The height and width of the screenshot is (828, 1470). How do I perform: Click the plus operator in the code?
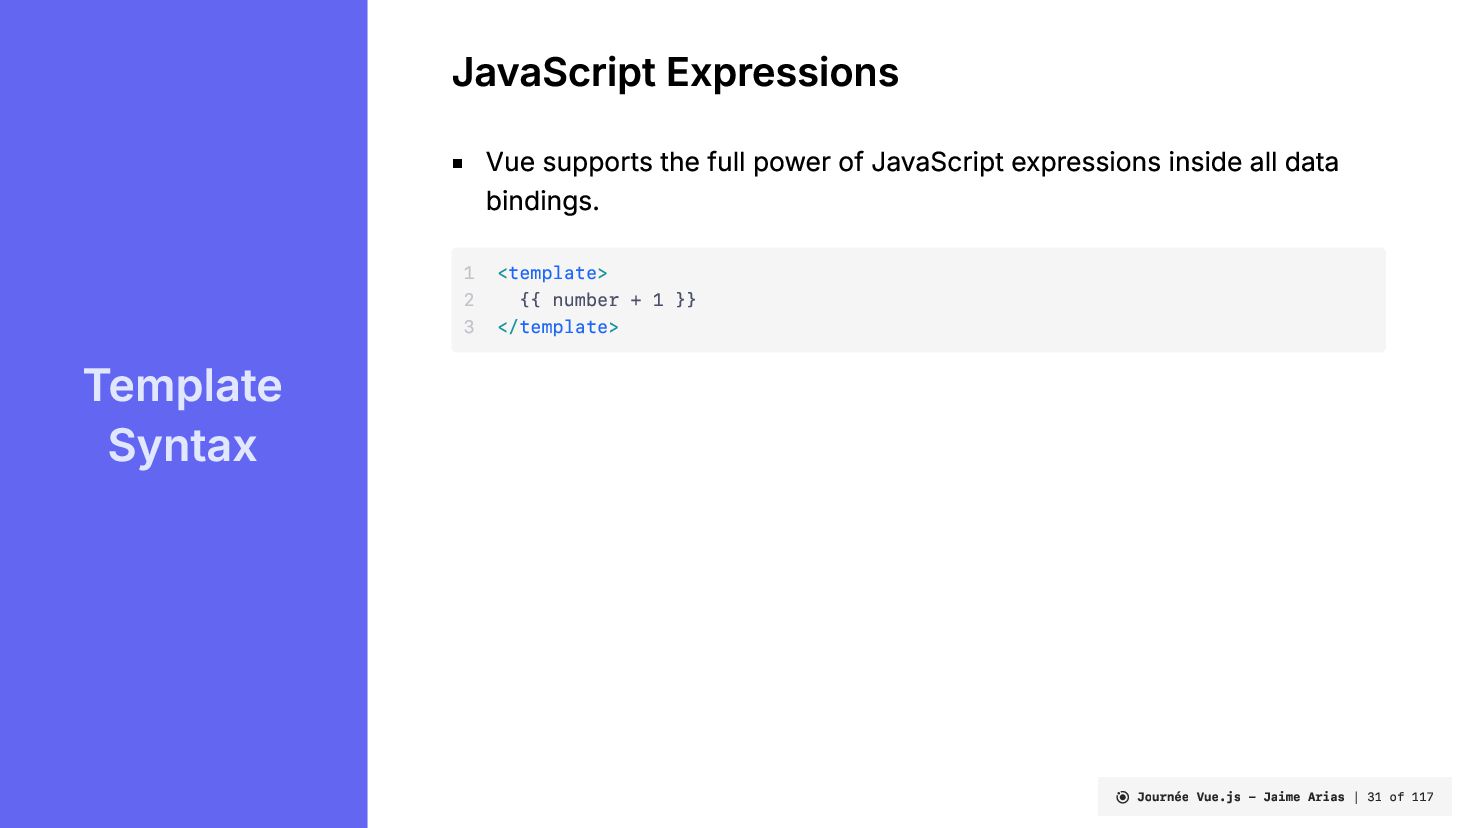636,300
